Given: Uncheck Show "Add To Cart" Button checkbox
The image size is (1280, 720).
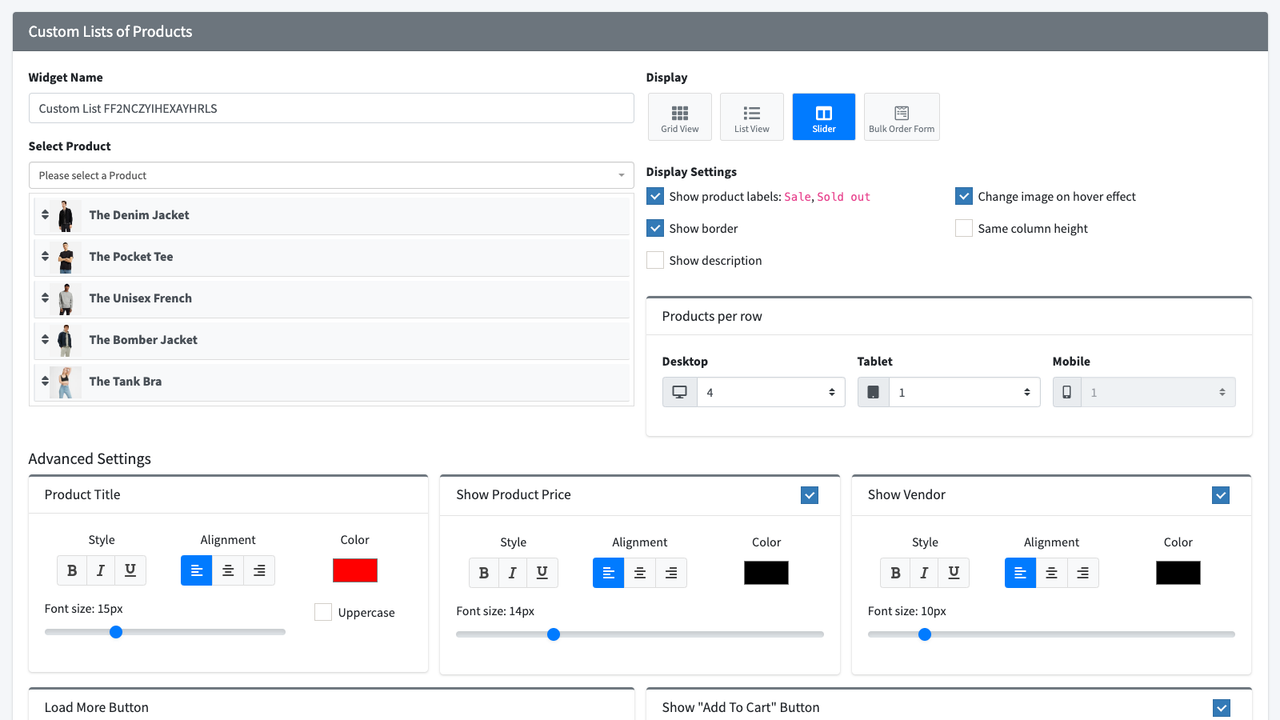Looking at the screenshot, I should point(1221,708).
